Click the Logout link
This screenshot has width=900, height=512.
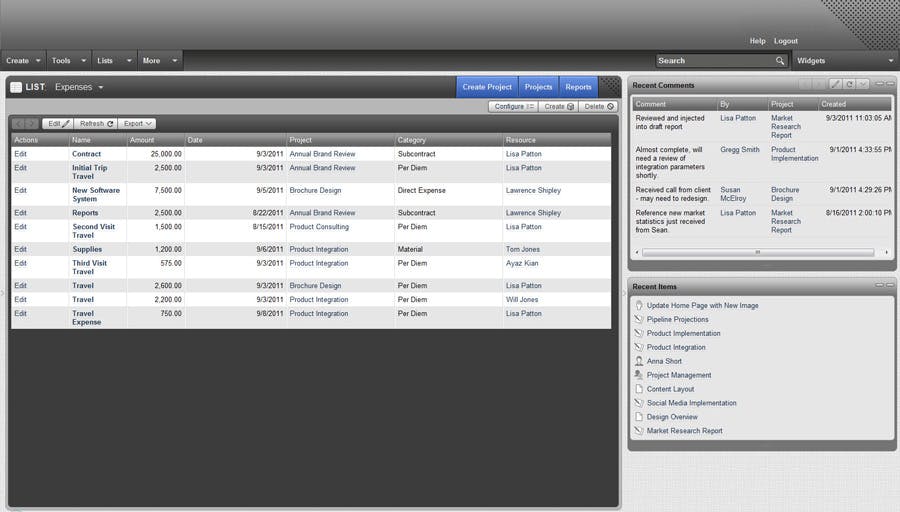pos(786,41)
